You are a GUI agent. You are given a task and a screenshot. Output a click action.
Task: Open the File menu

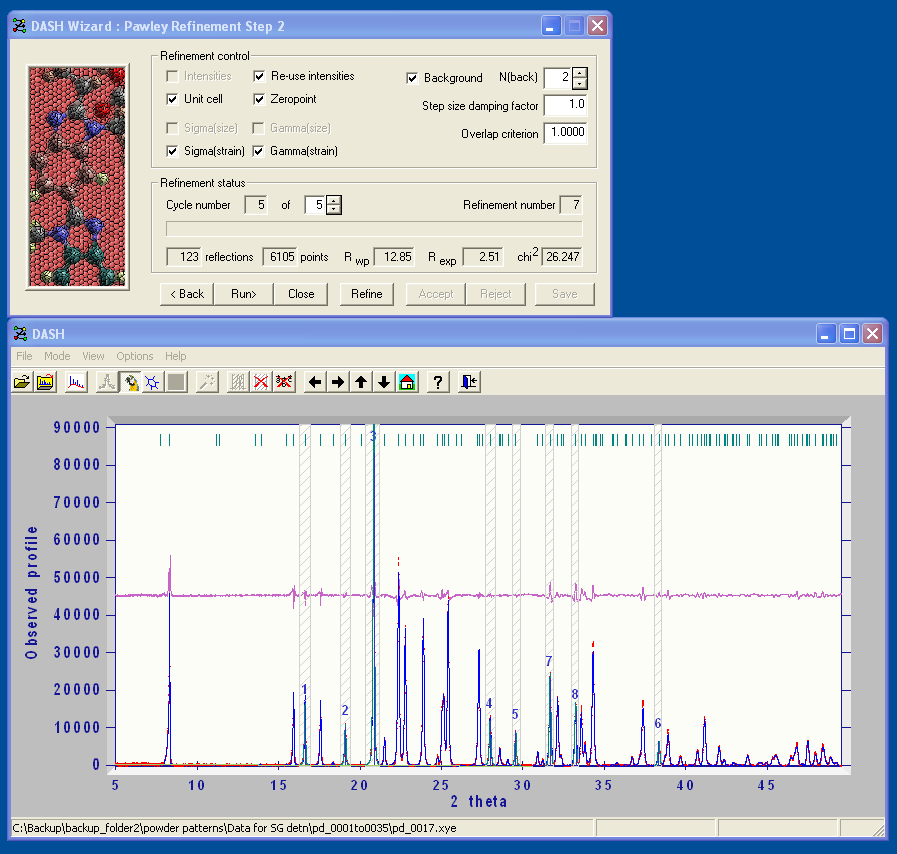pos(24,356)
